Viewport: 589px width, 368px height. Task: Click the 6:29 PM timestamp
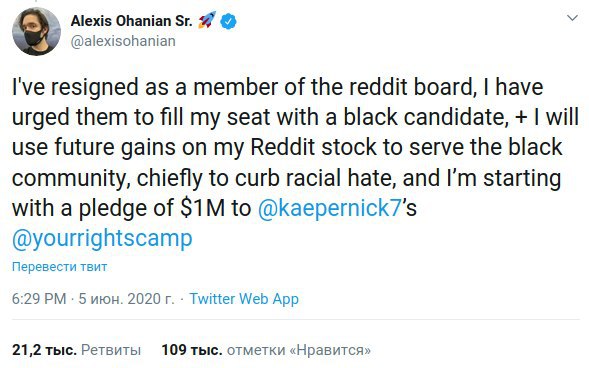tap(39, 299)
